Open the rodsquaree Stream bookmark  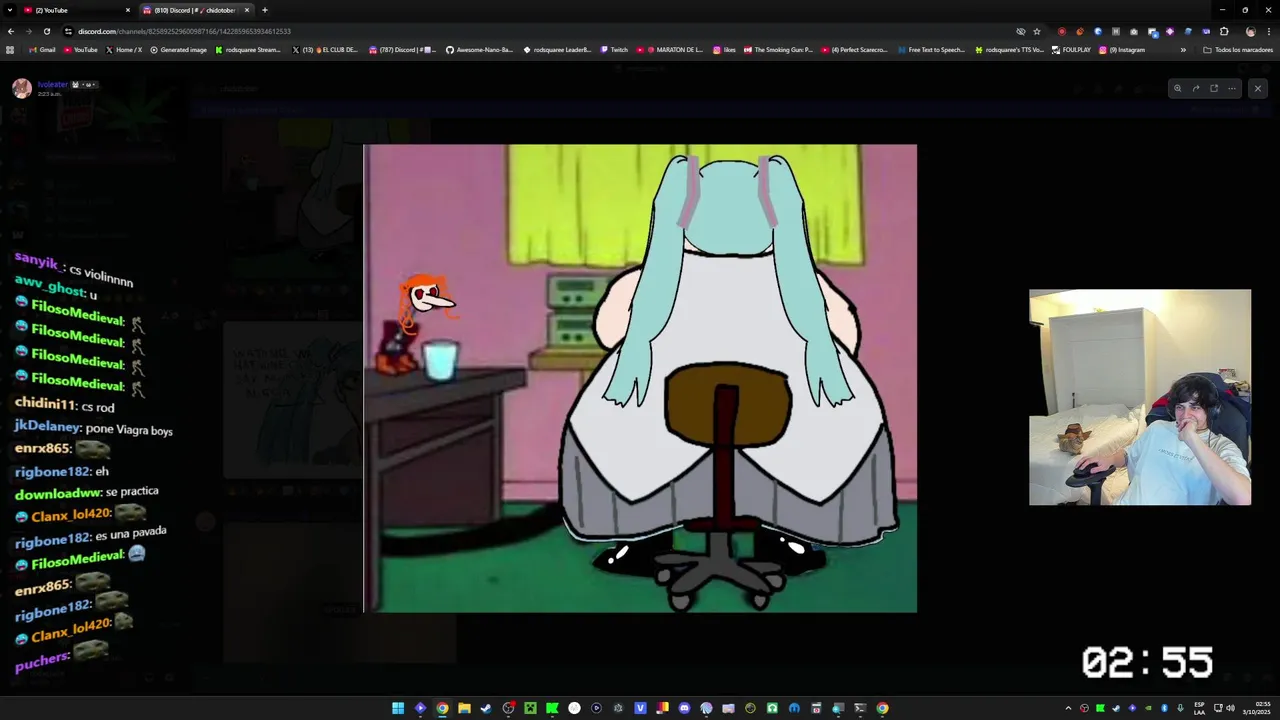[x=248, y=49]
